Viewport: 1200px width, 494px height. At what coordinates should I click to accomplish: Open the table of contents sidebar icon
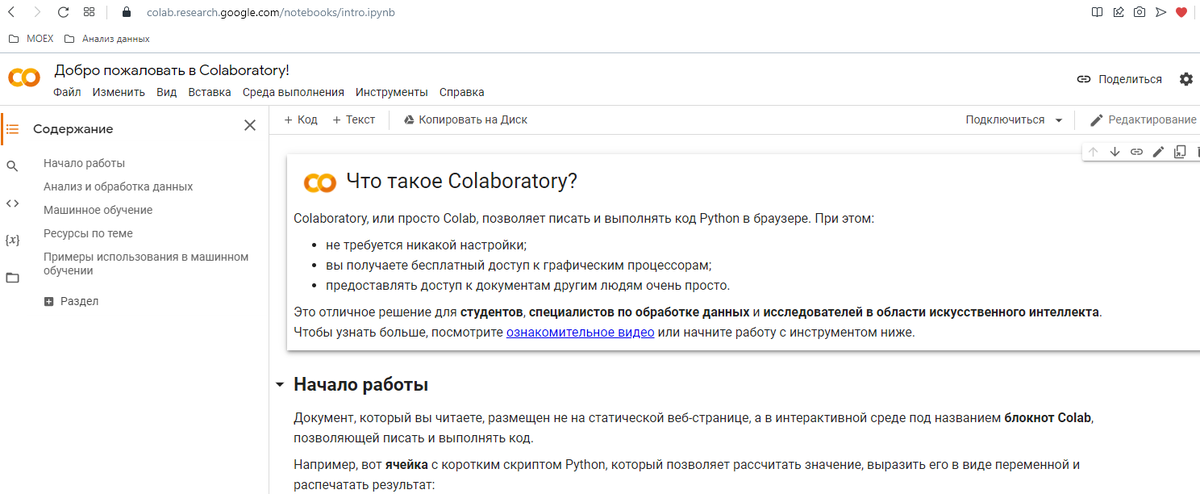(x=12, y=128)
